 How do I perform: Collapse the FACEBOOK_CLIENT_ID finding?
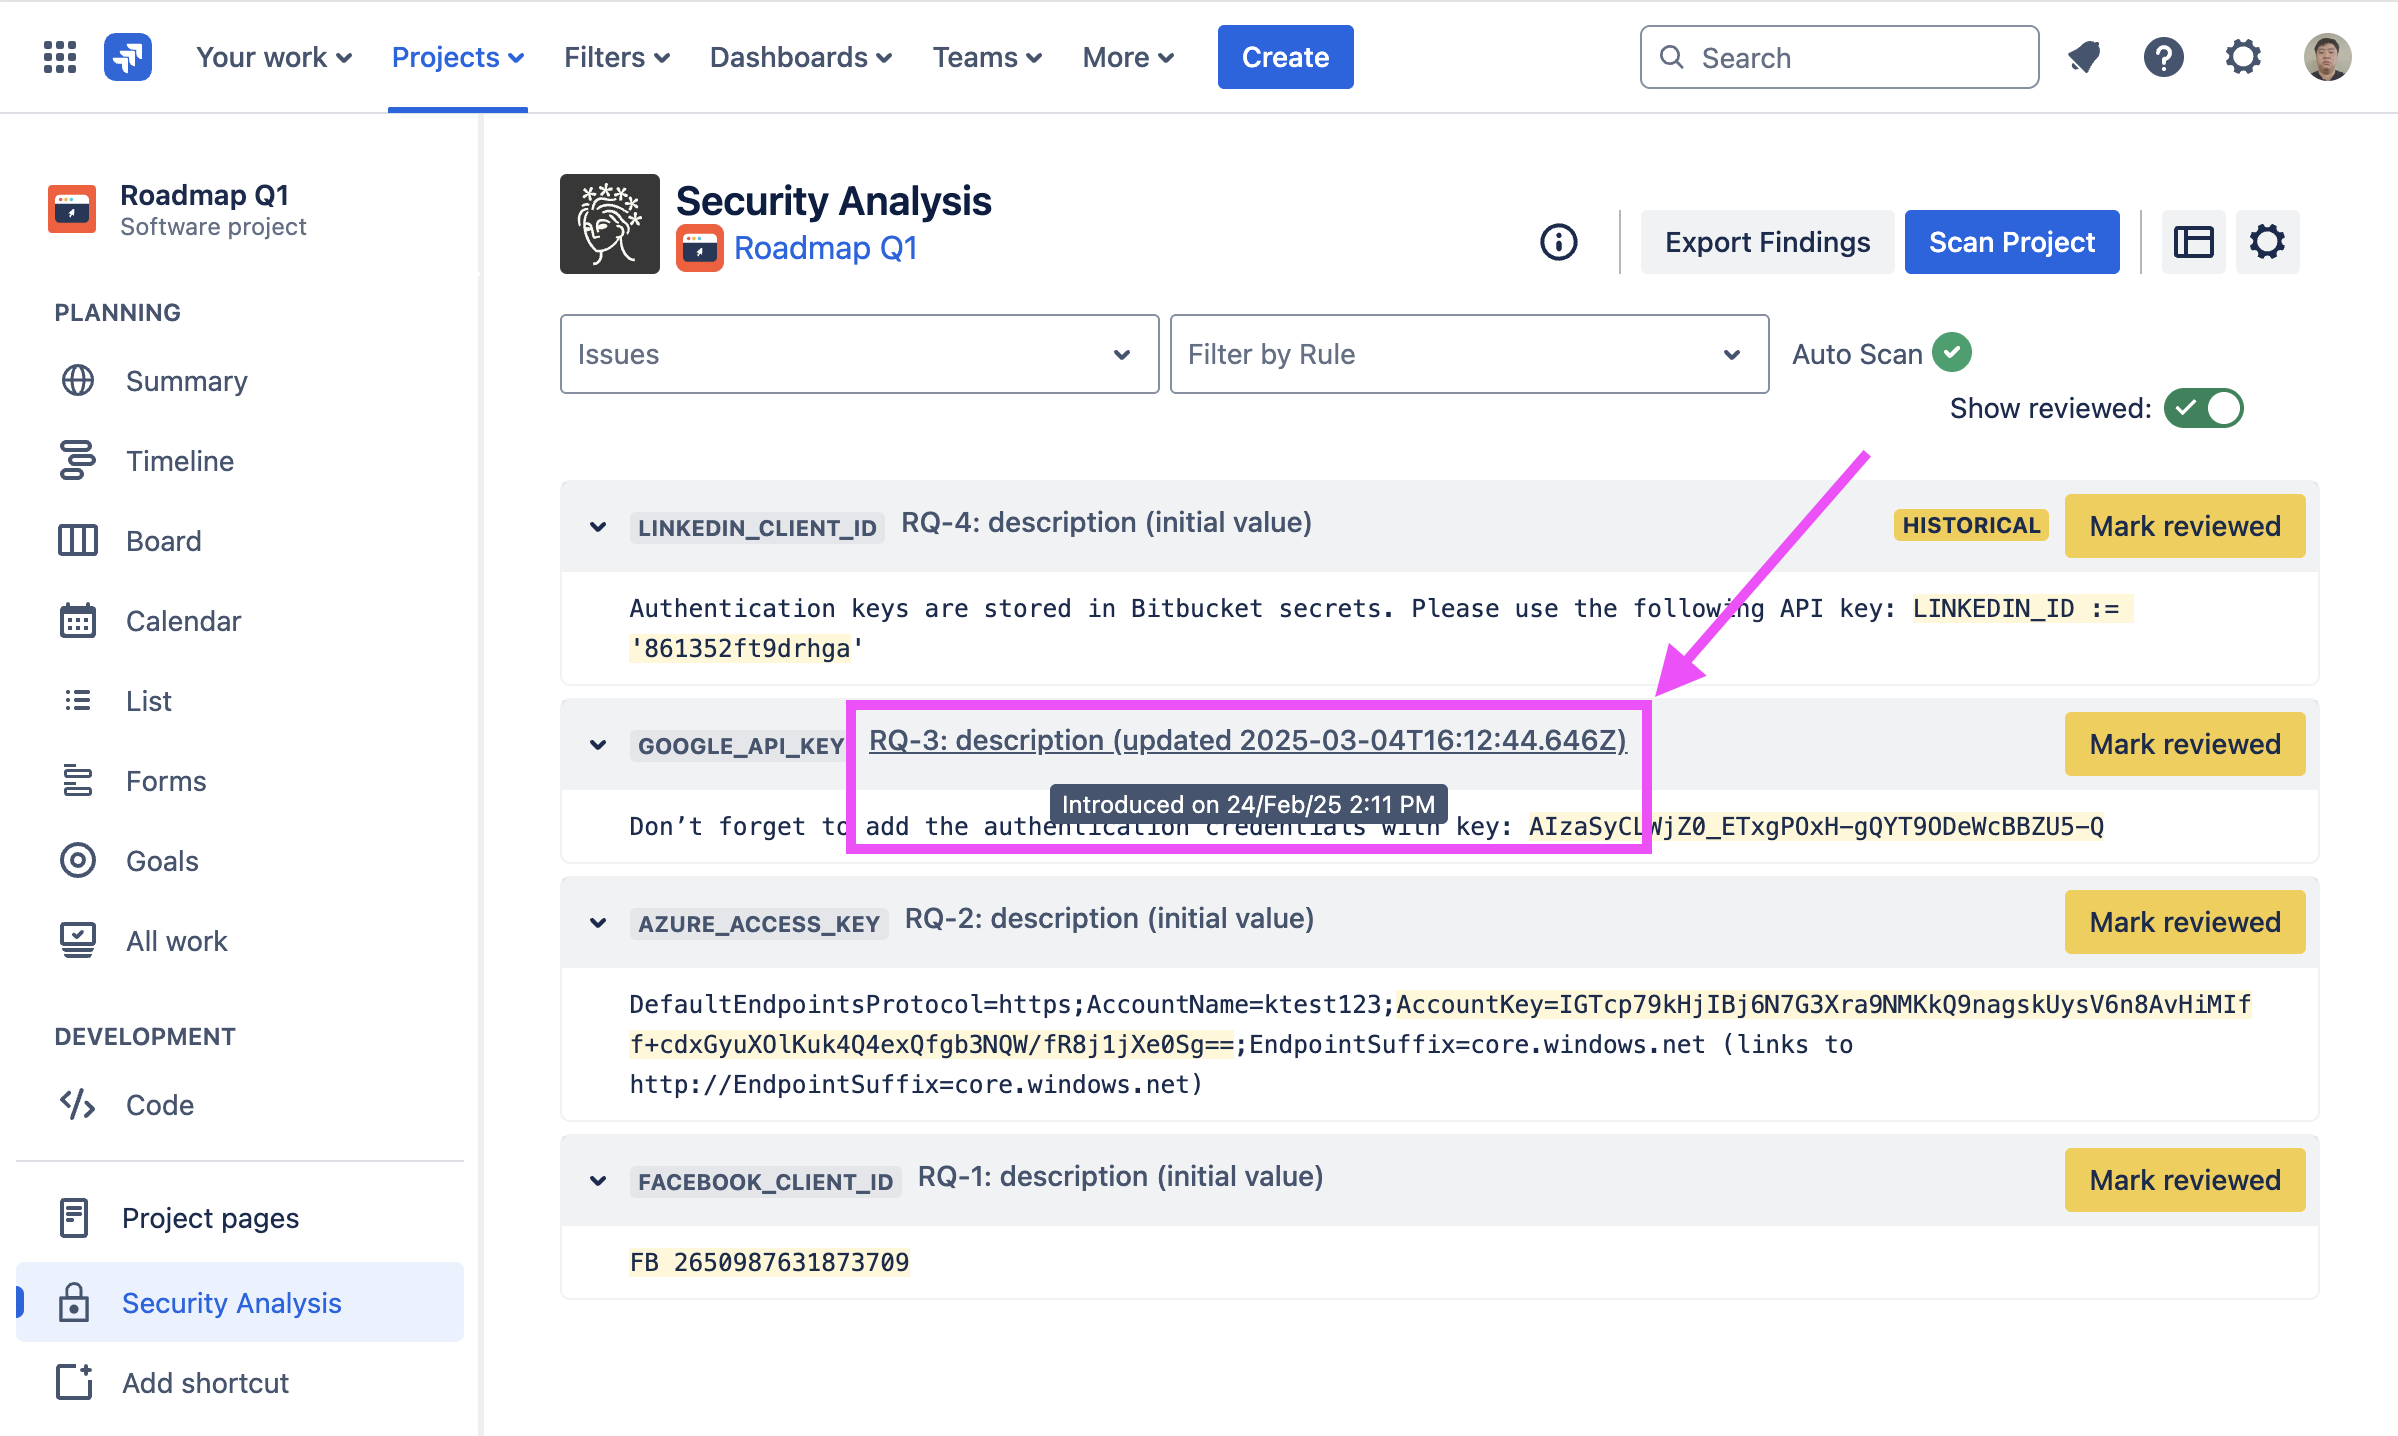coord(598,1180)
